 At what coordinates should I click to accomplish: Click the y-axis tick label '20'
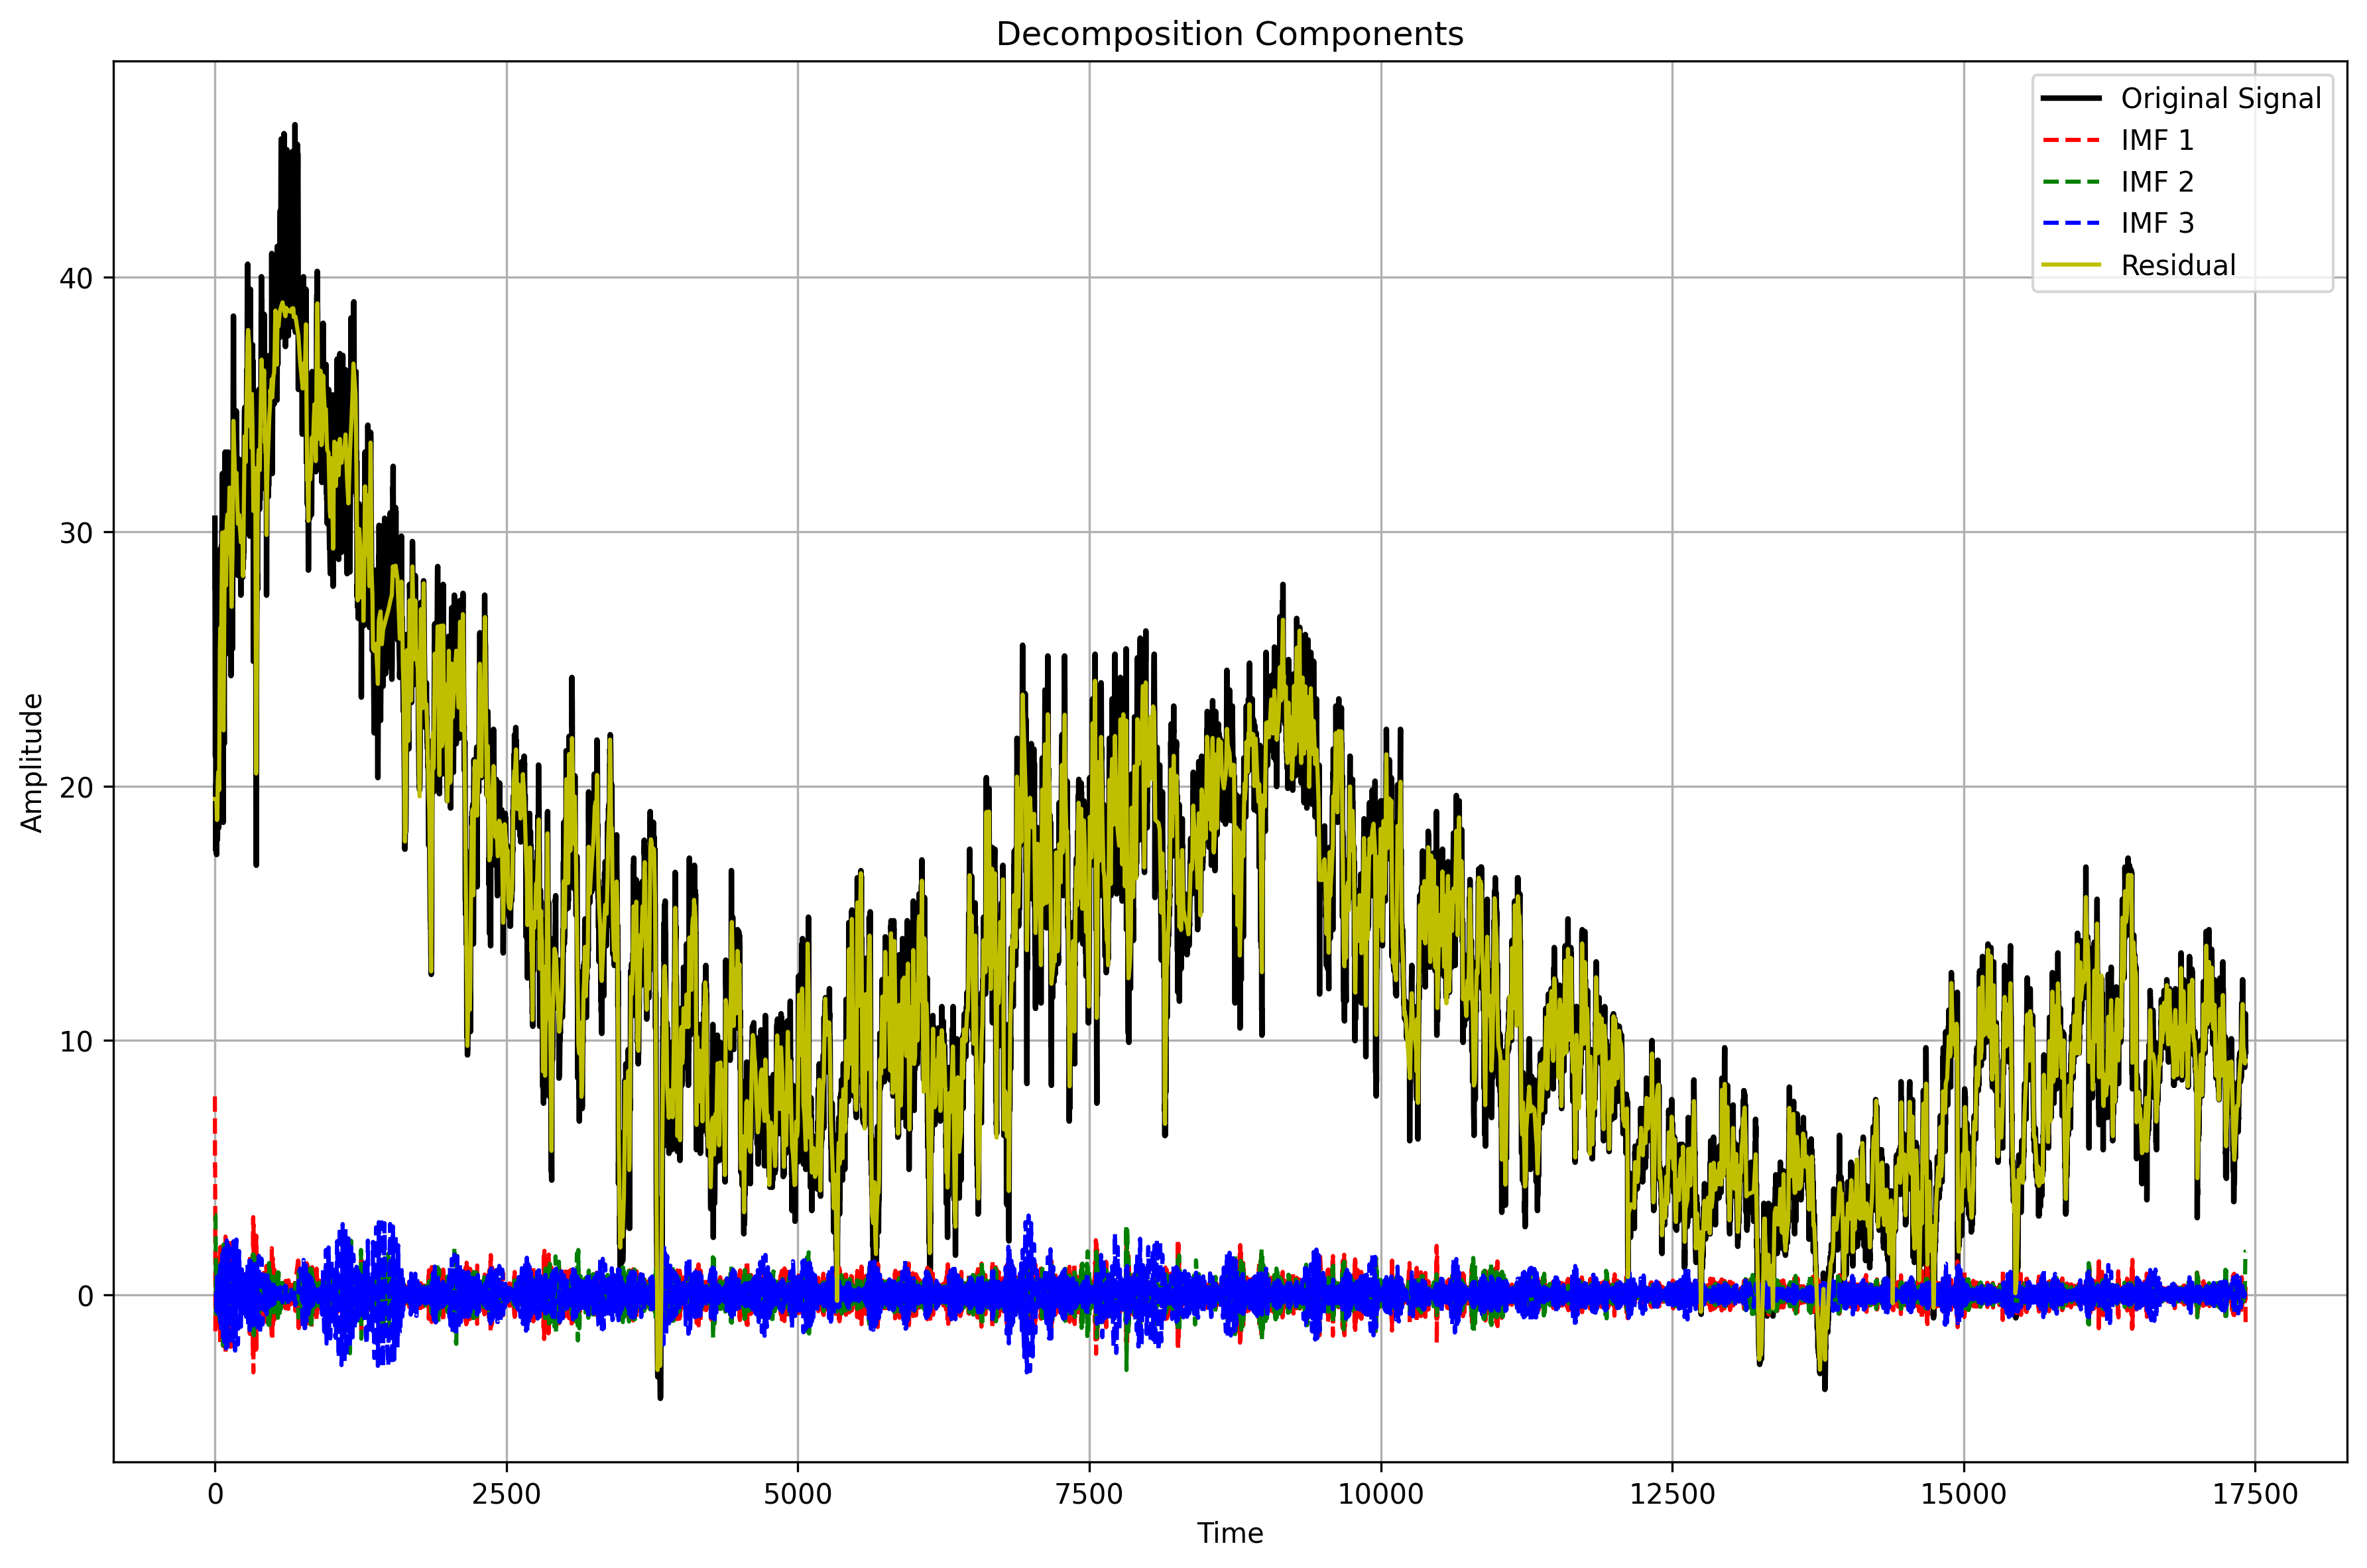(x=76, y=787)
